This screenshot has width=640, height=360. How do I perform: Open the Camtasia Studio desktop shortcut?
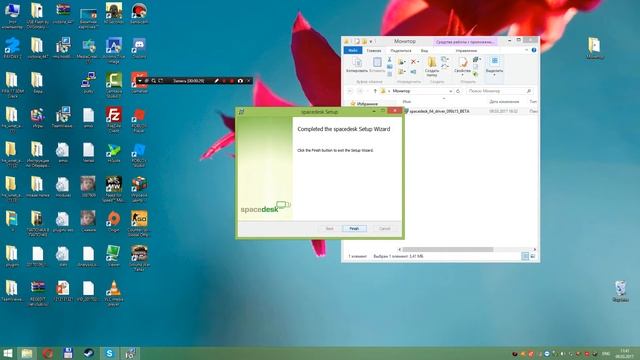tap(113, 84)
